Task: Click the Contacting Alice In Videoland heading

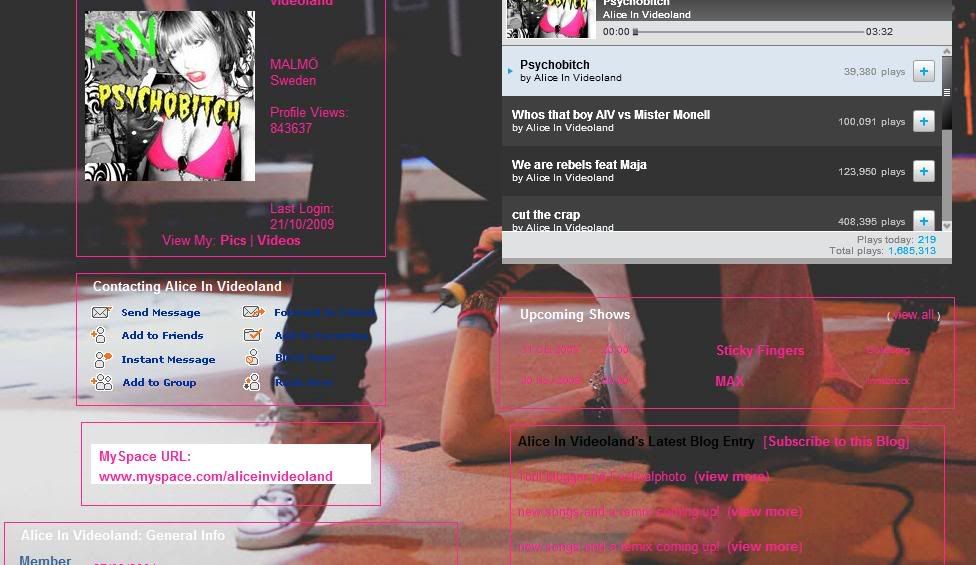Action: [x=187, y=286]
